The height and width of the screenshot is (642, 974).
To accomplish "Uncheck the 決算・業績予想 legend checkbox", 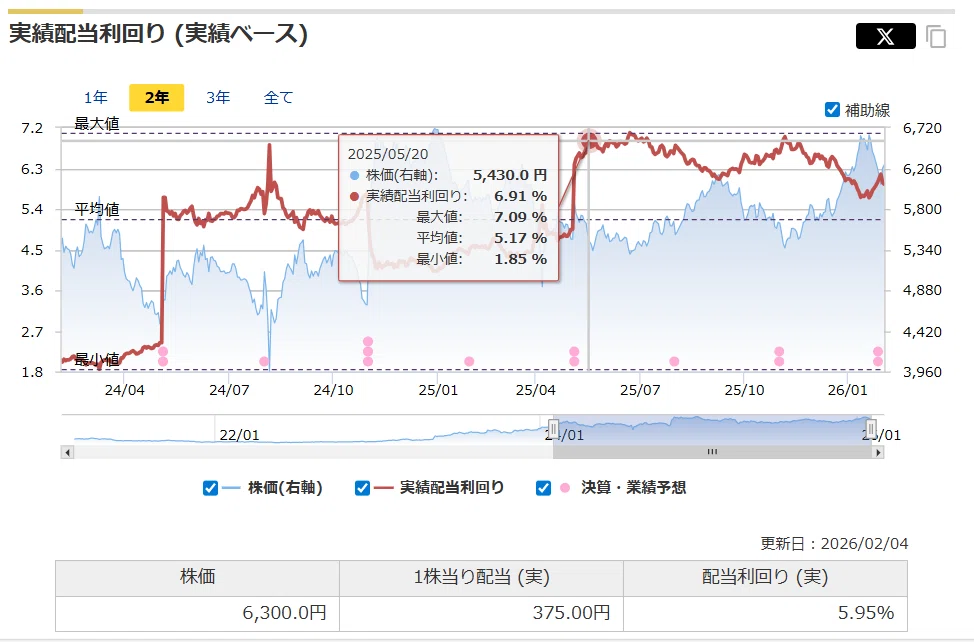I will pyautogui.click(x=544, y=488).
